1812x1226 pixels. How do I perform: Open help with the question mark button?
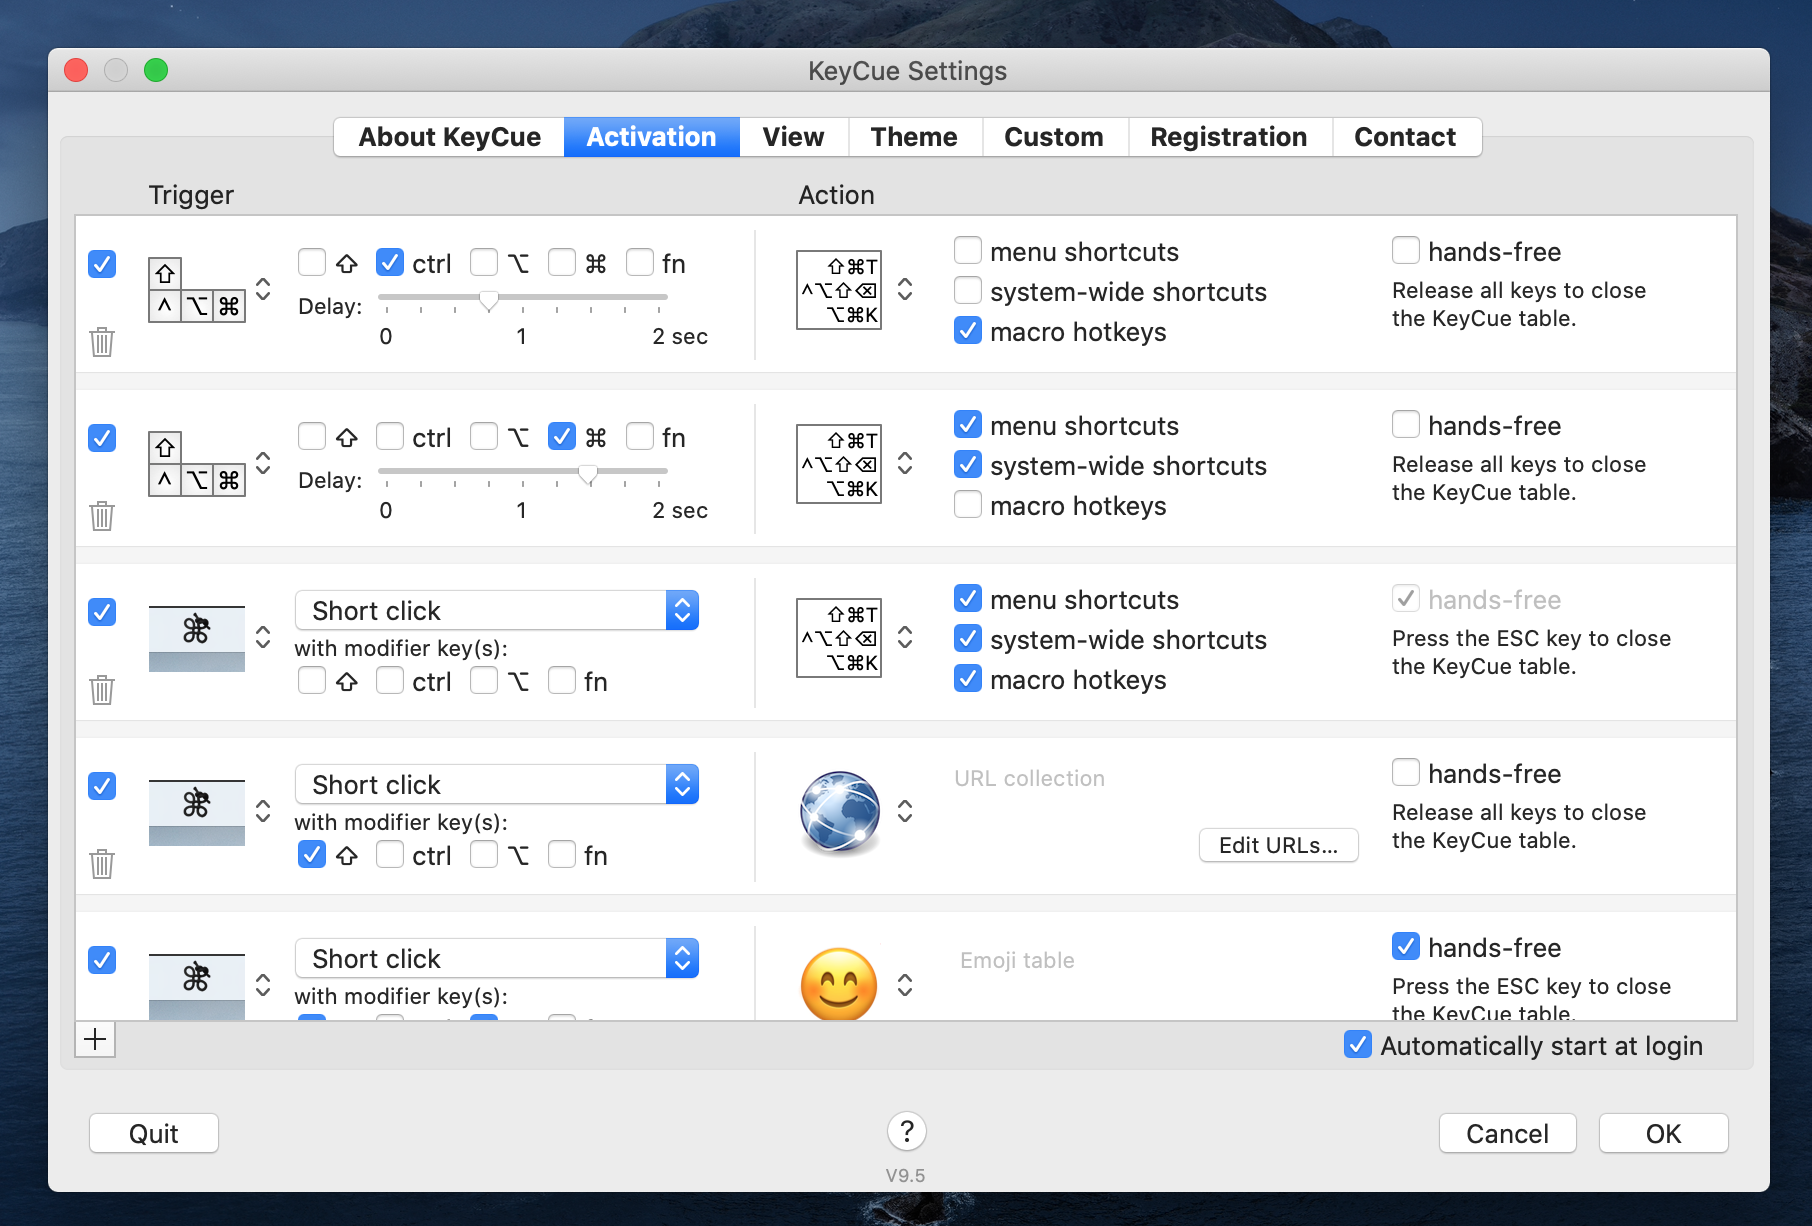tap(907, 1132)
